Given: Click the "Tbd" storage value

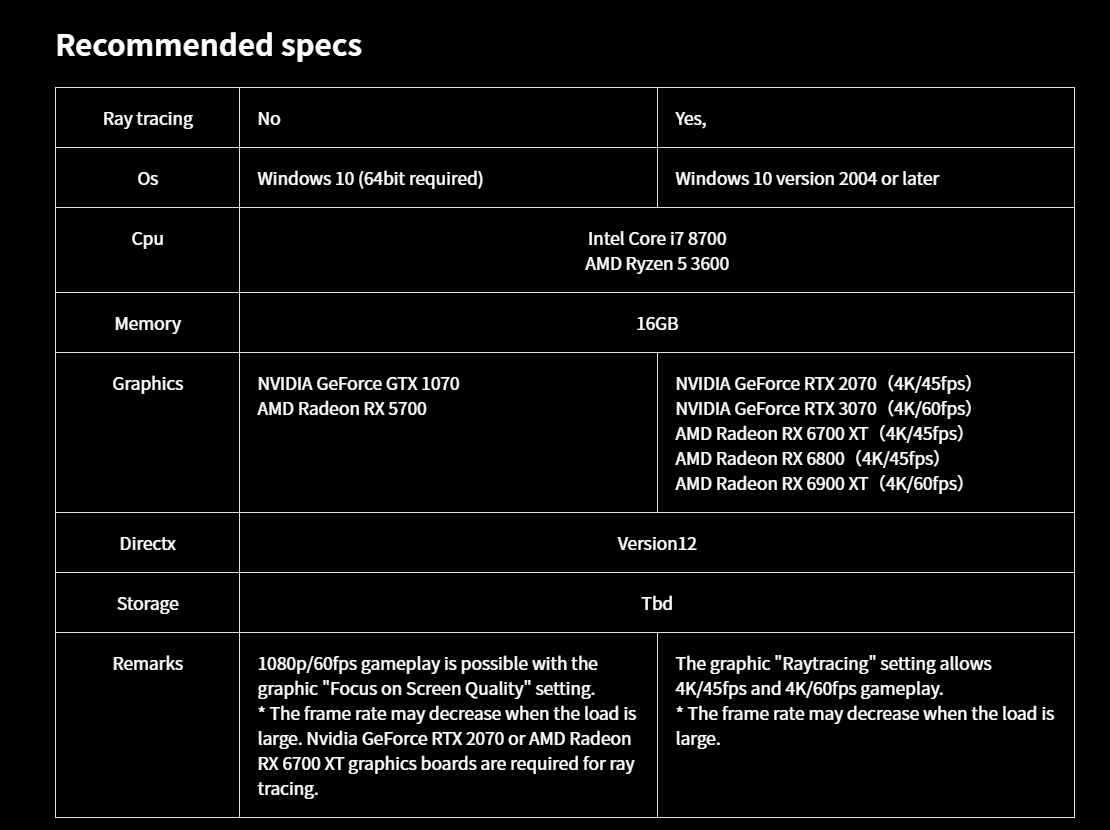Looking at the screenshot, I should pos(657,604).
